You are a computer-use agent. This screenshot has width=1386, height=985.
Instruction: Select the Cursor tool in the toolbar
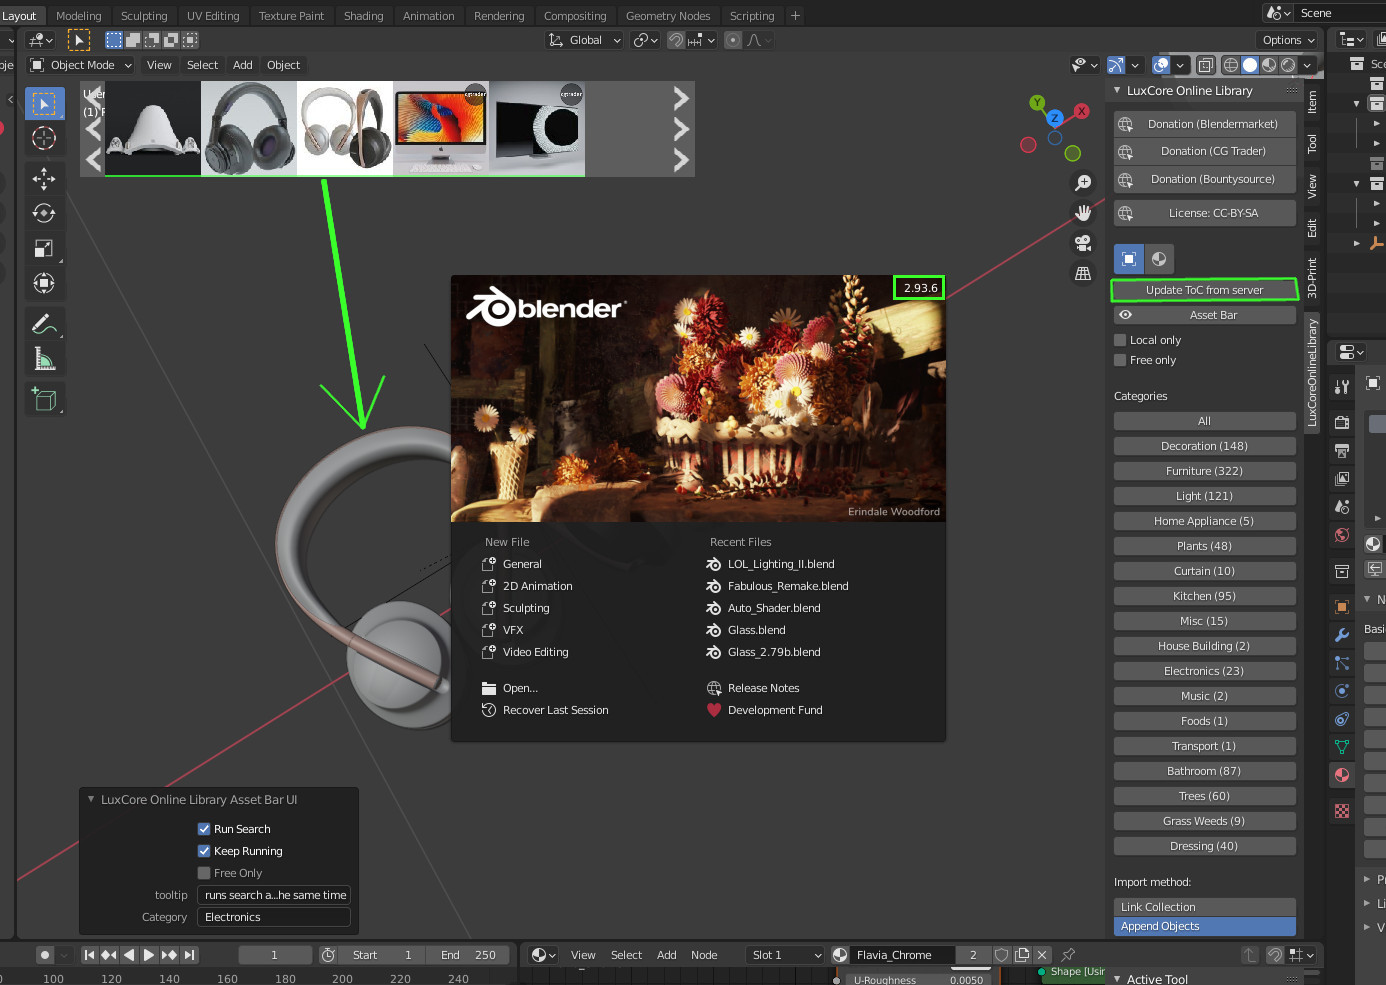(44, 138)
